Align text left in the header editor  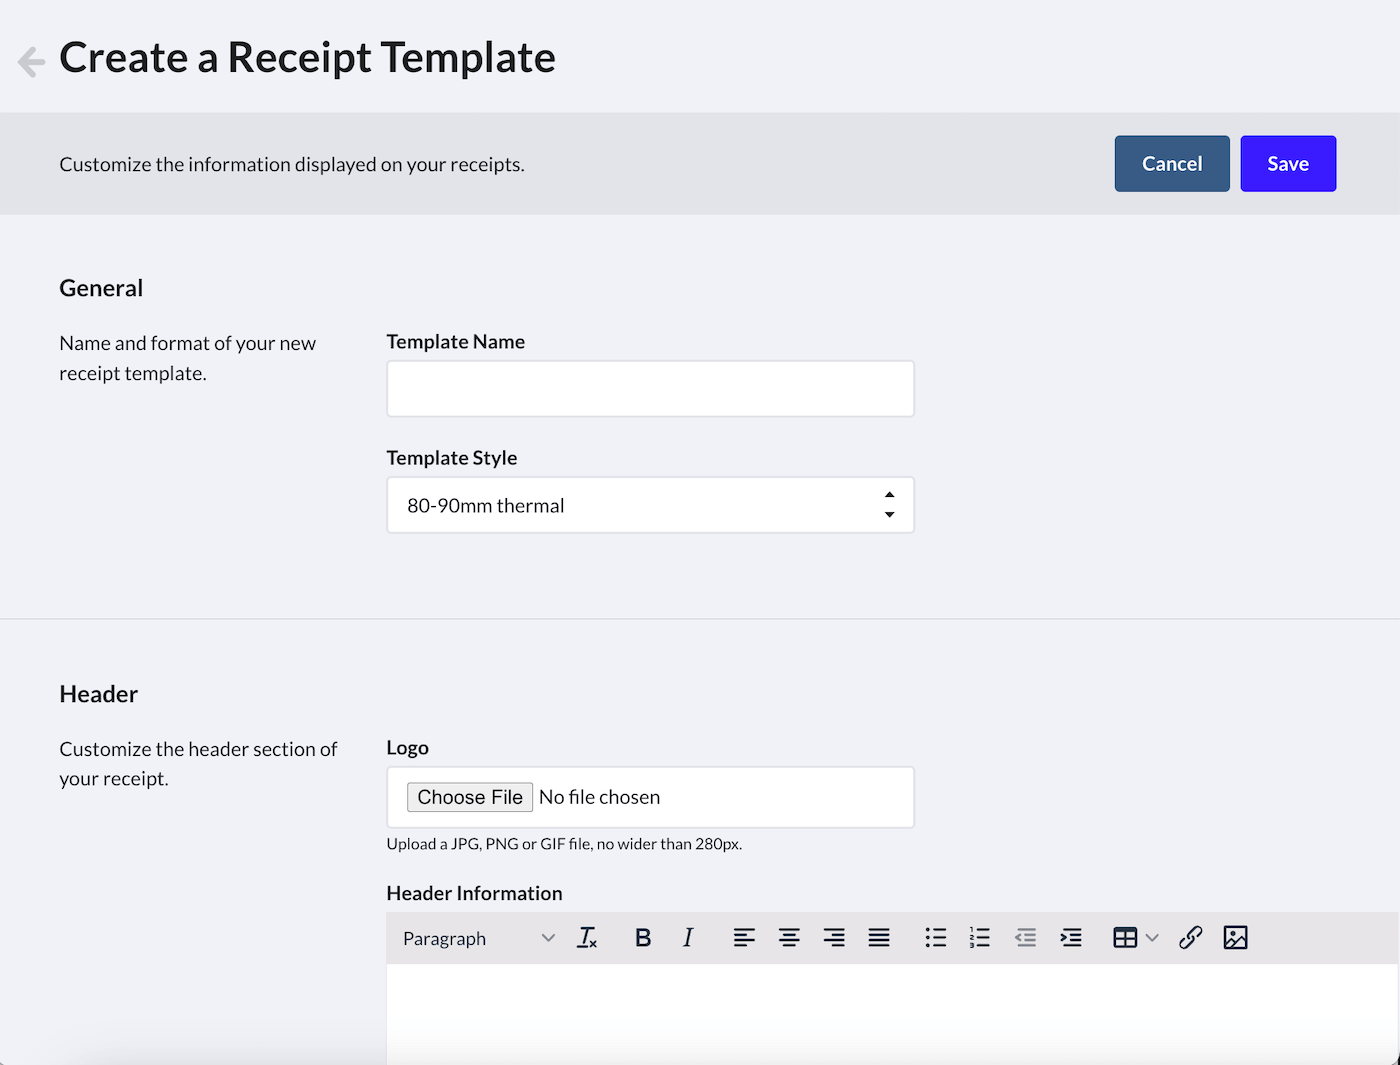[x=744, y=938]
